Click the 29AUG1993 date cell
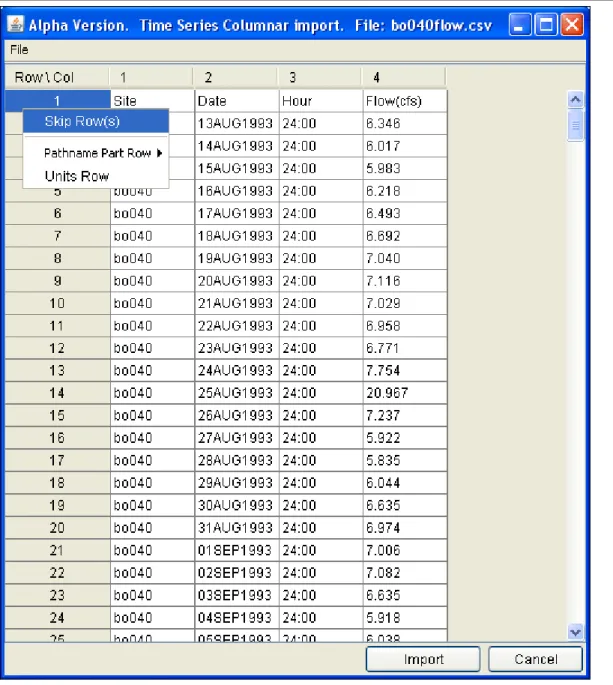Screen dimensions: 613x685 237,483
